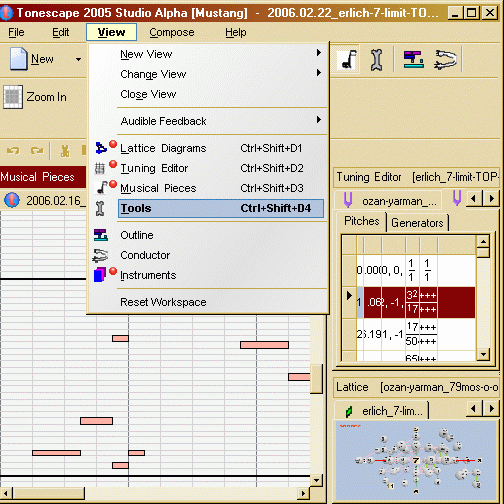Screen dimensions: 504x504
Task: Click the green lattice icon on erlich_7-lim tab
Action: coord(349,412)
